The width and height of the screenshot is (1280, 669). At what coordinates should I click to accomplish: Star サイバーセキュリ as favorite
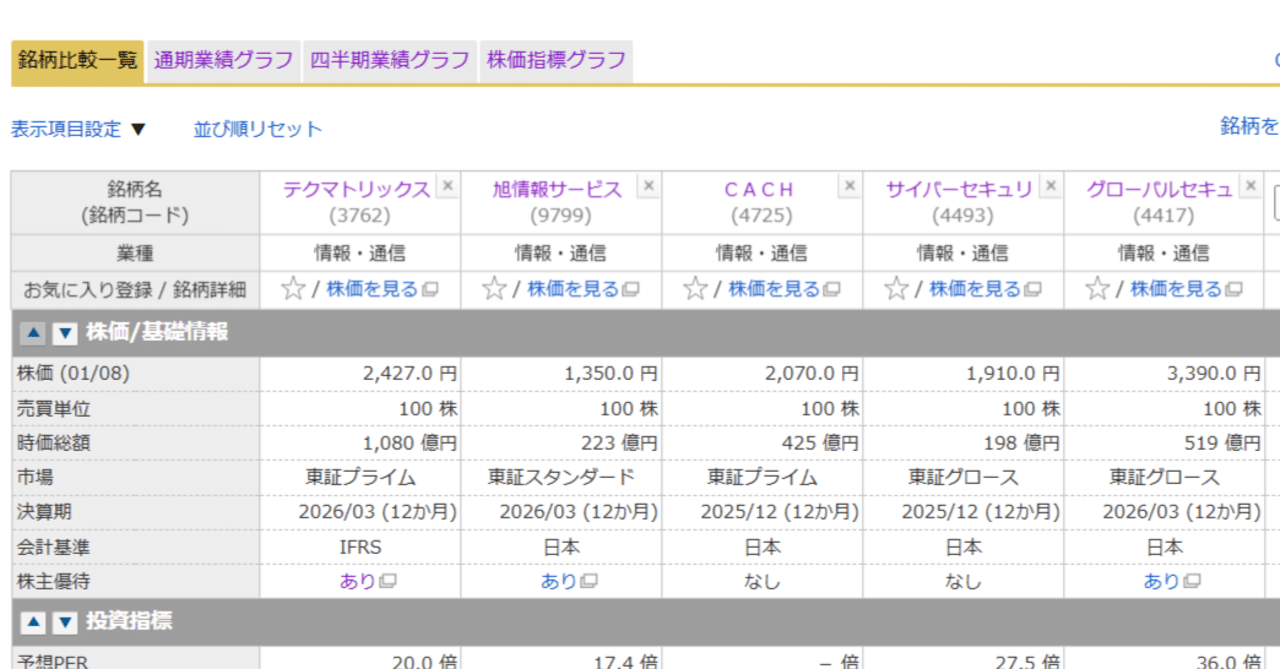tap(896, 290)
